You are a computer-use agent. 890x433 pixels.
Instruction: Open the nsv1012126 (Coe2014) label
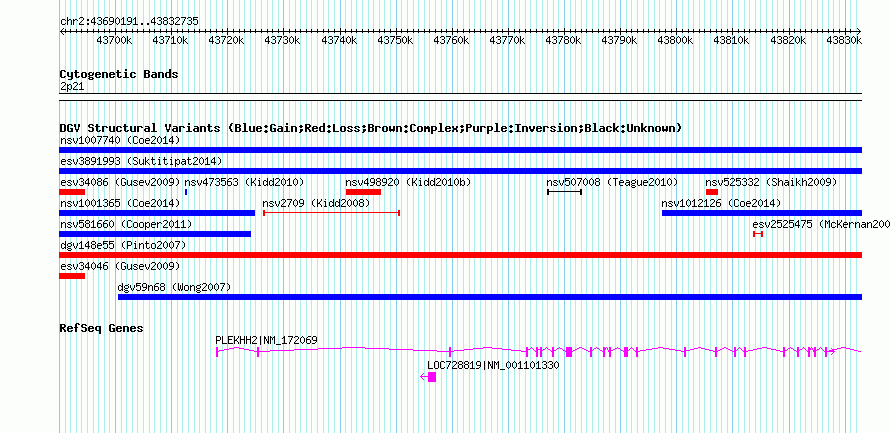click(721, 203)
